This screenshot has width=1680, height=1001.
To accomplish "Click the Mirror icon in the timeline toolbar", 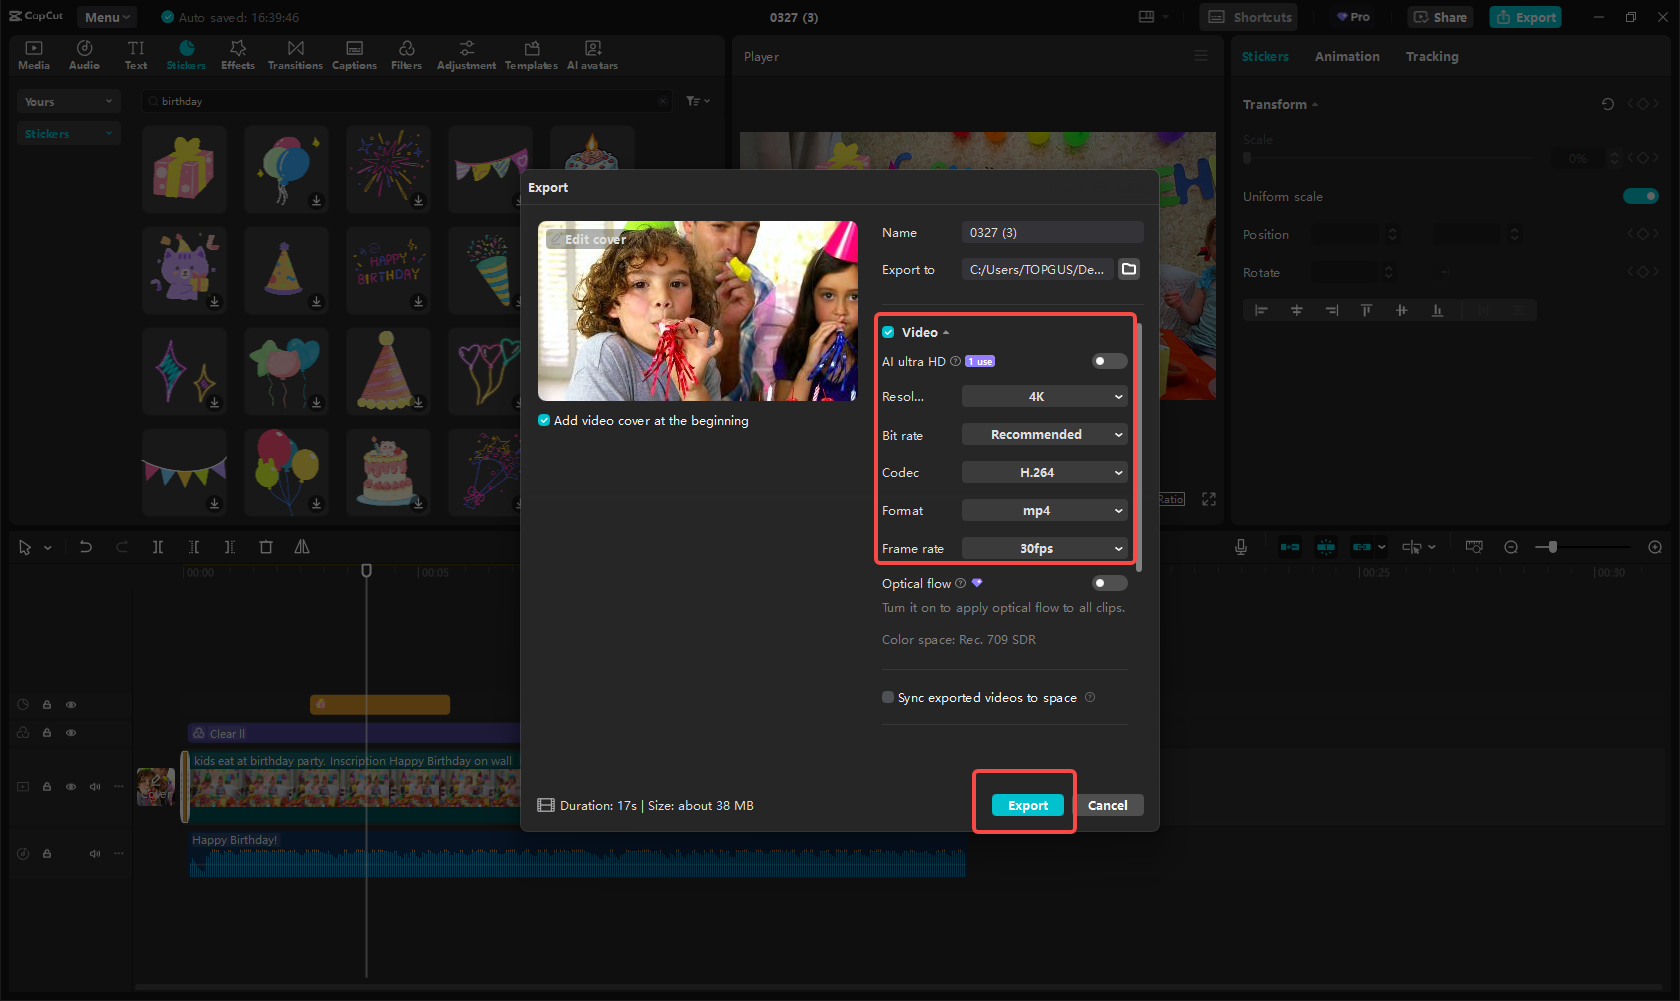I will pos(302,547).
